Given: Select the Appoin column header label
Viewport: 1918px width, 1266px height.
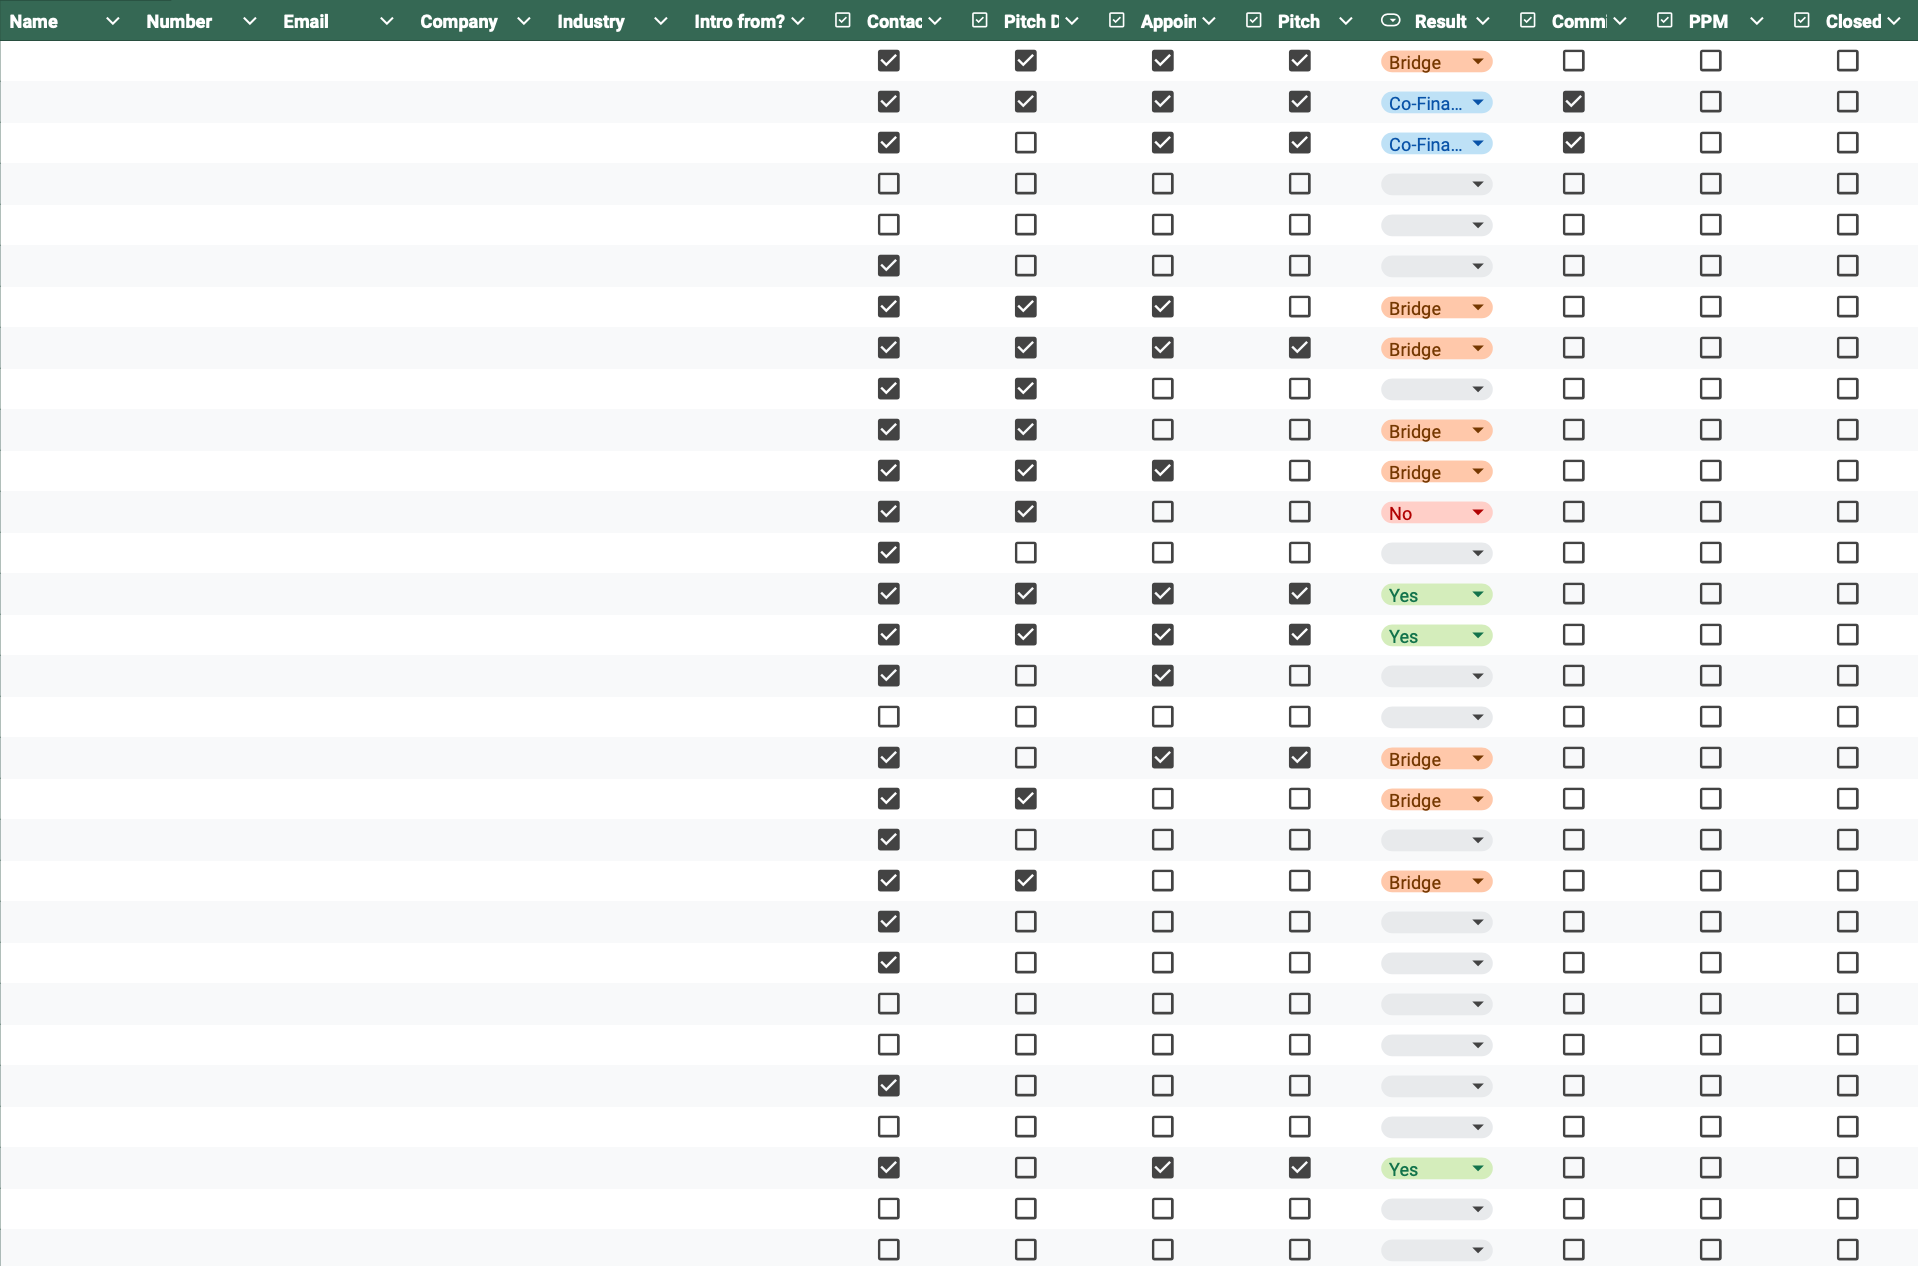Looking at the screenshot, I should (1168, 21).
